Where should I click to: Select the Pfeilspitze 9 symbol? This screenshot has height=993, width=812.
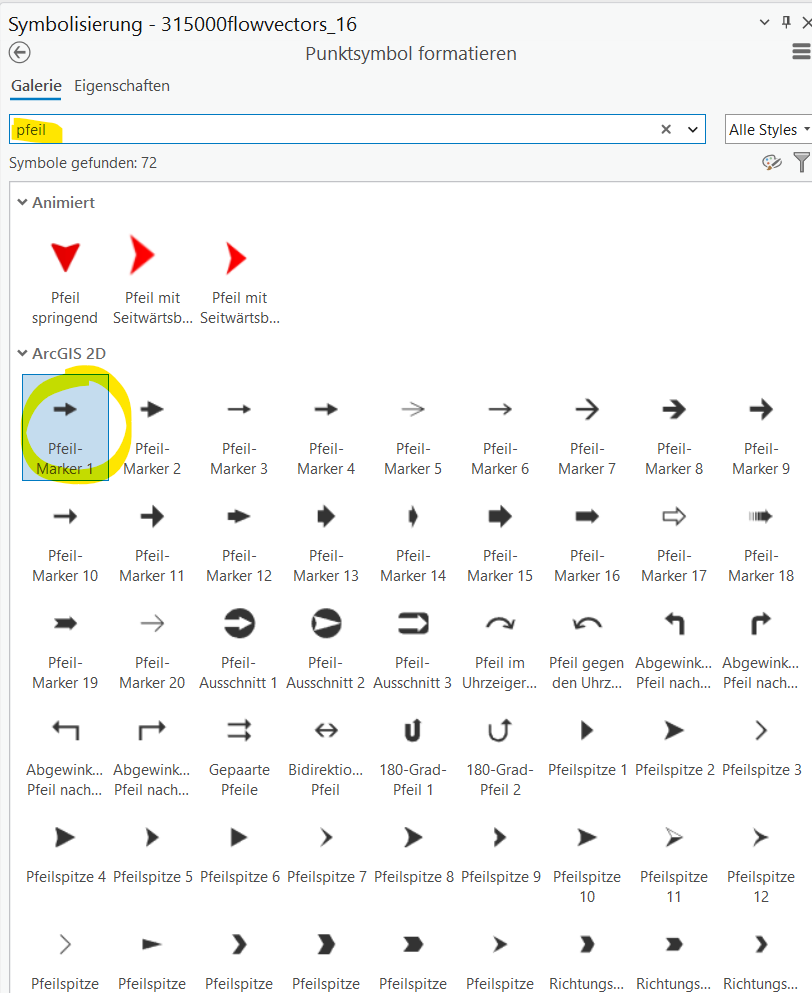[500, 856]
